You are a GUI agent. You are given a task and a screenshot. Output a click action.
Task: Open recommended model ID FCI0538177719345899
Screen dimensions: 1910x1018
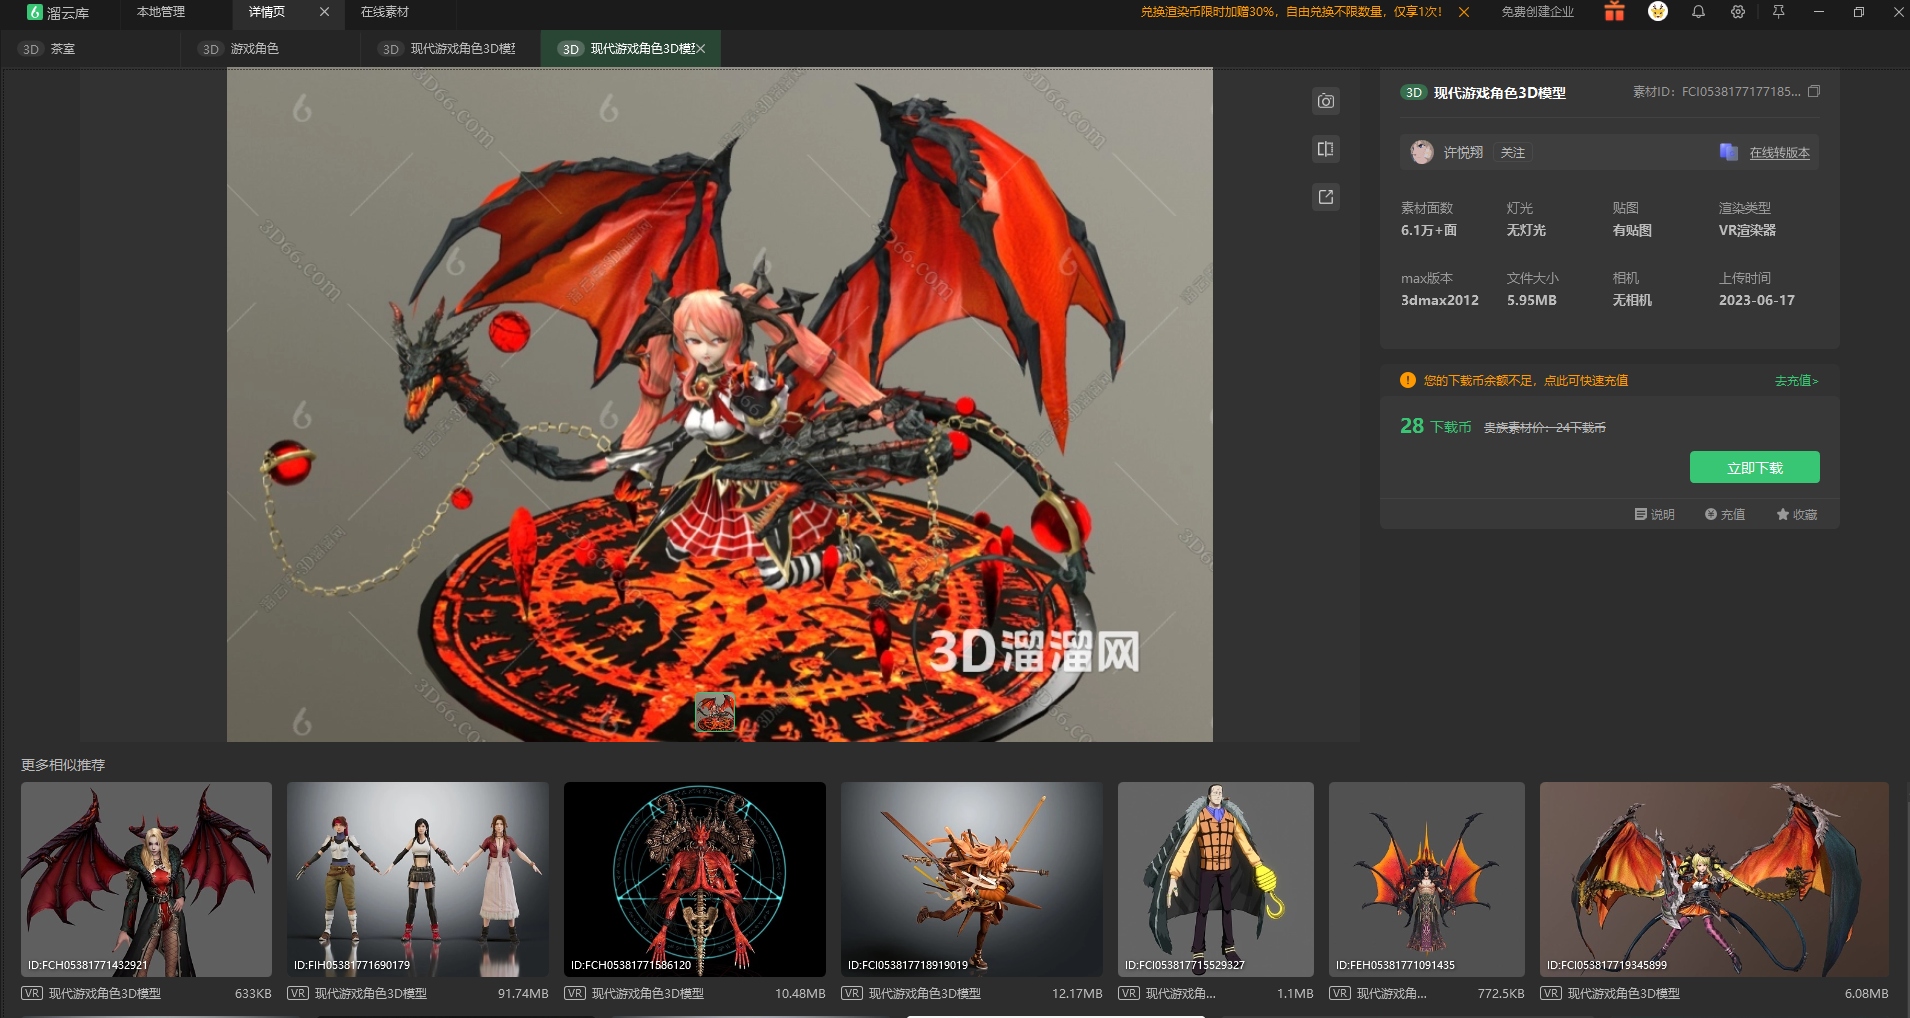(x=1714, y=879)
